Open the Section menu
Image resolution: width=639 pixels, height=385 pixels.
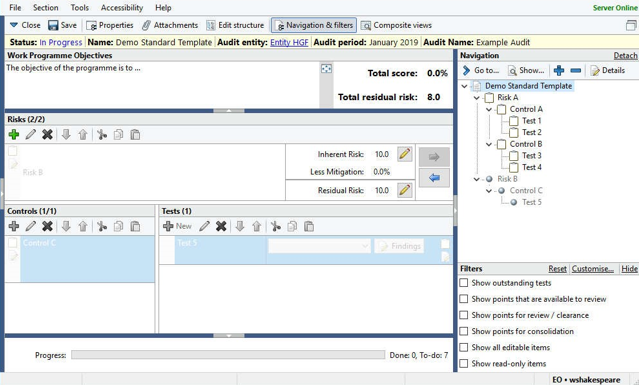[46, 8]
